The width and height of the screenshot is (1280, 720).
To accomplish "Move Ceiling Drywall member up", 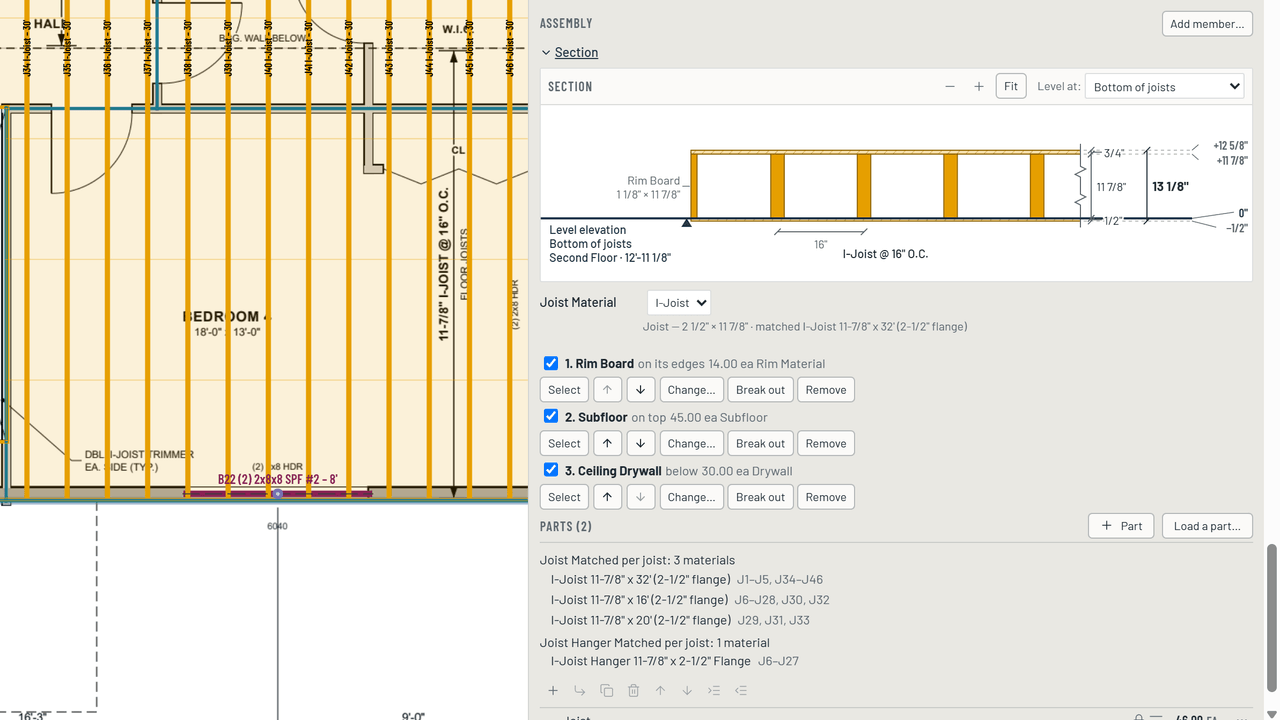I will pos(607,497).
